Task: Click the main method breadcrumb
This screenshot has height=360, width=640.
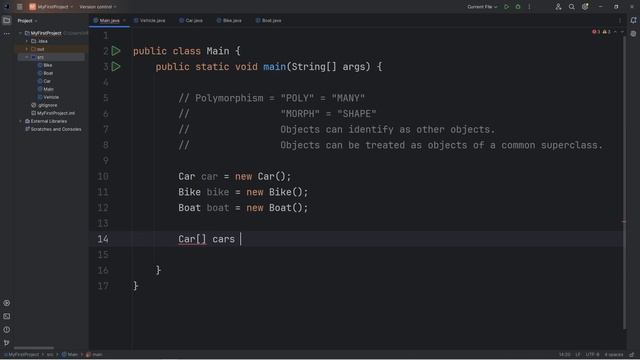Action: pyautogui.click(x=94, y=355)
